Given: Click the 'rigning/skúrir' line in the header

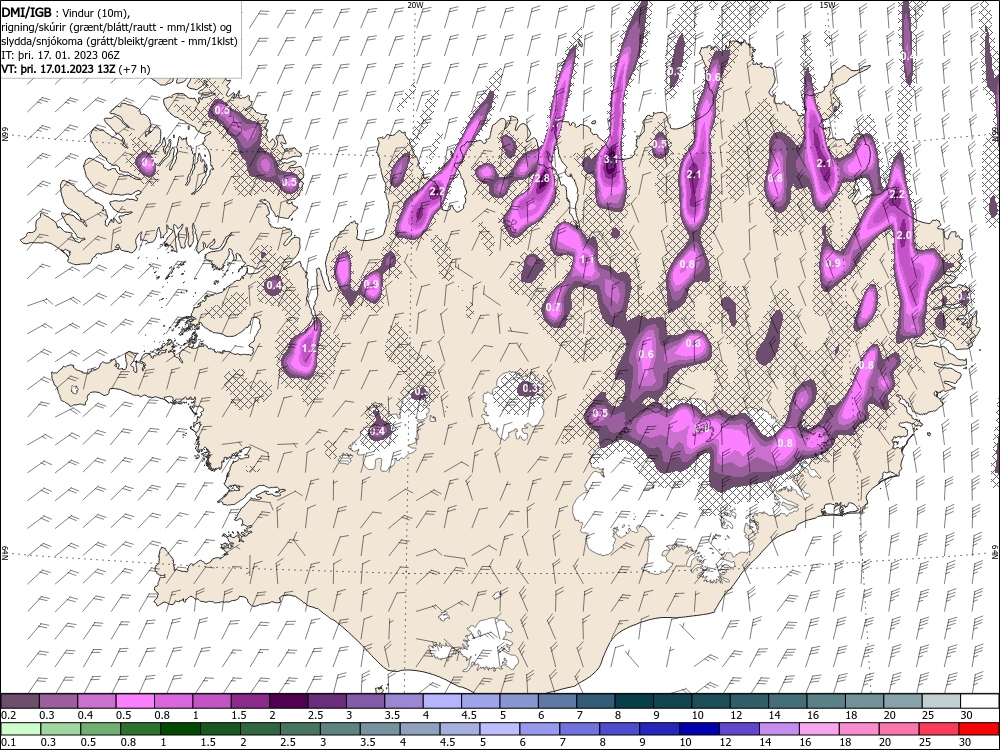Looking at the screenshot, I should click(x=116, y=26).
